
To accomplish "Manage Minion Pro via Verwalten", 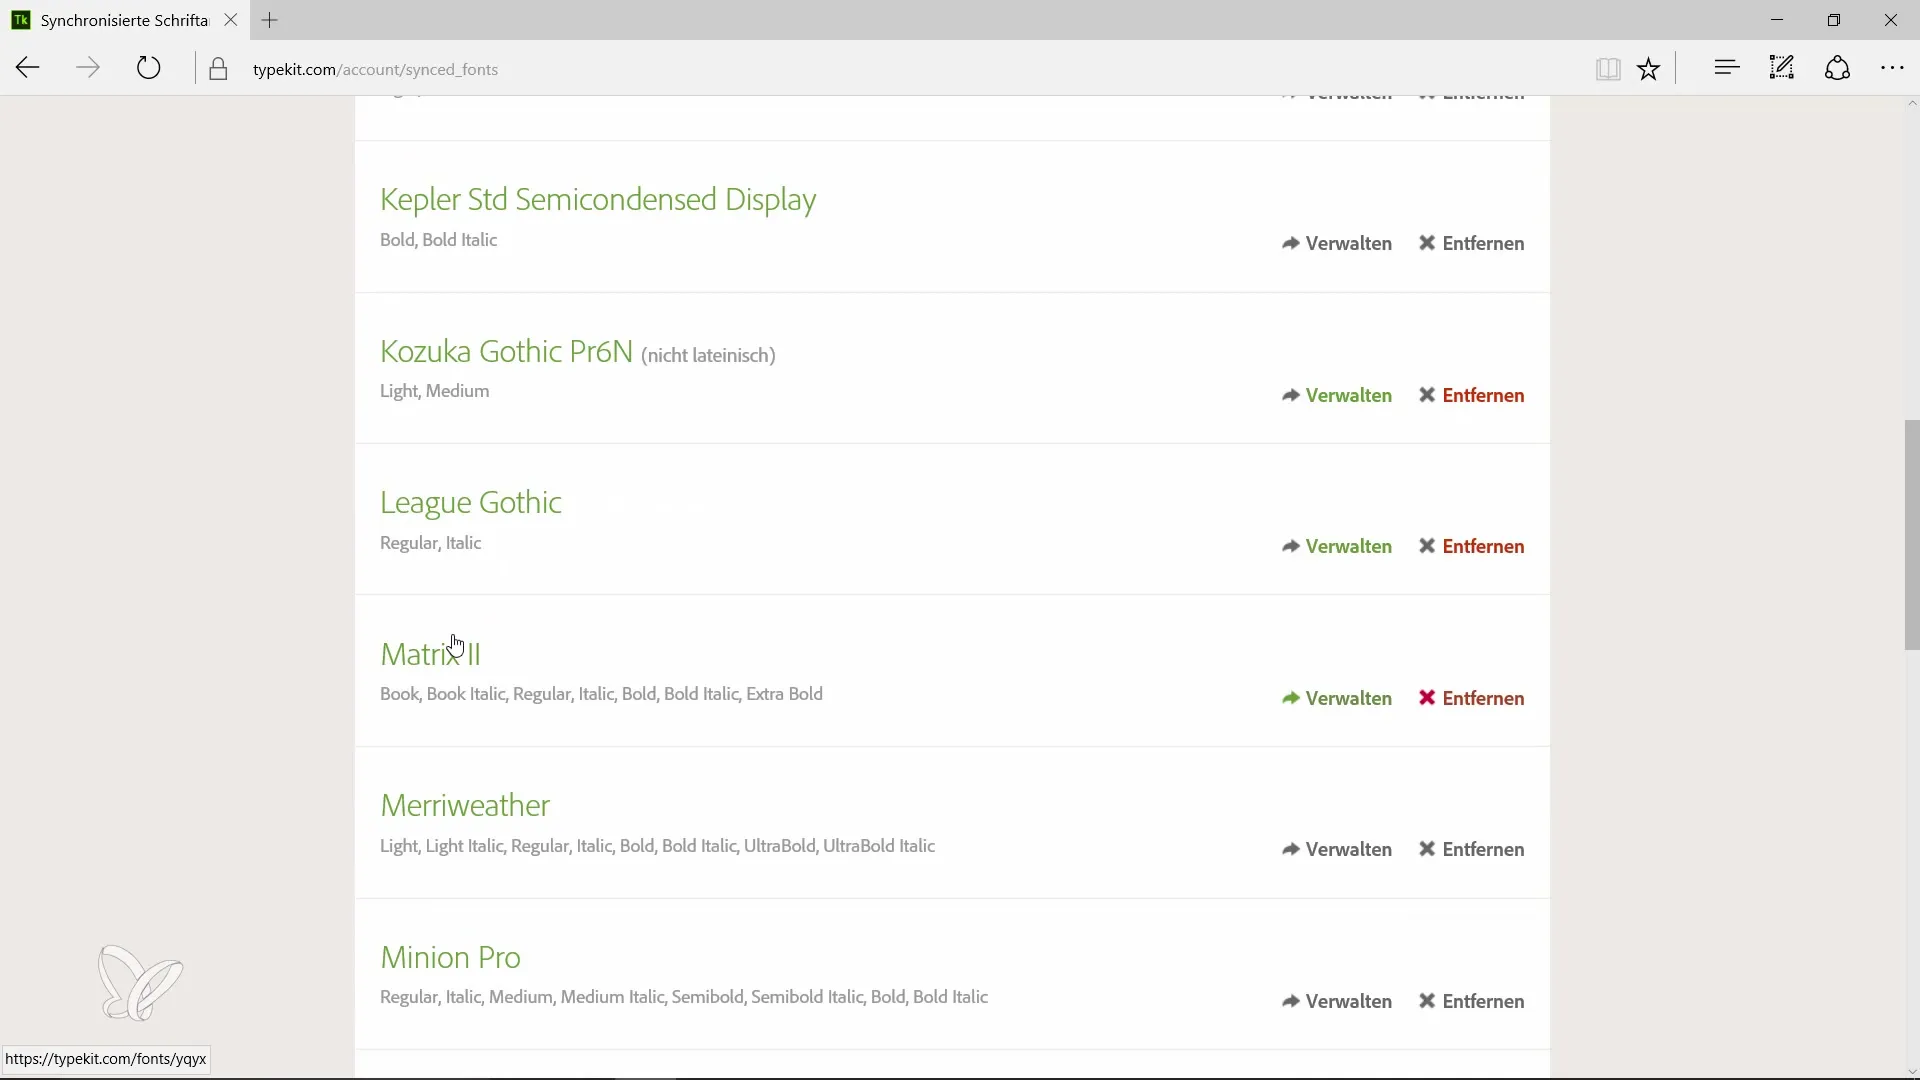I will pos(1337,1002).
